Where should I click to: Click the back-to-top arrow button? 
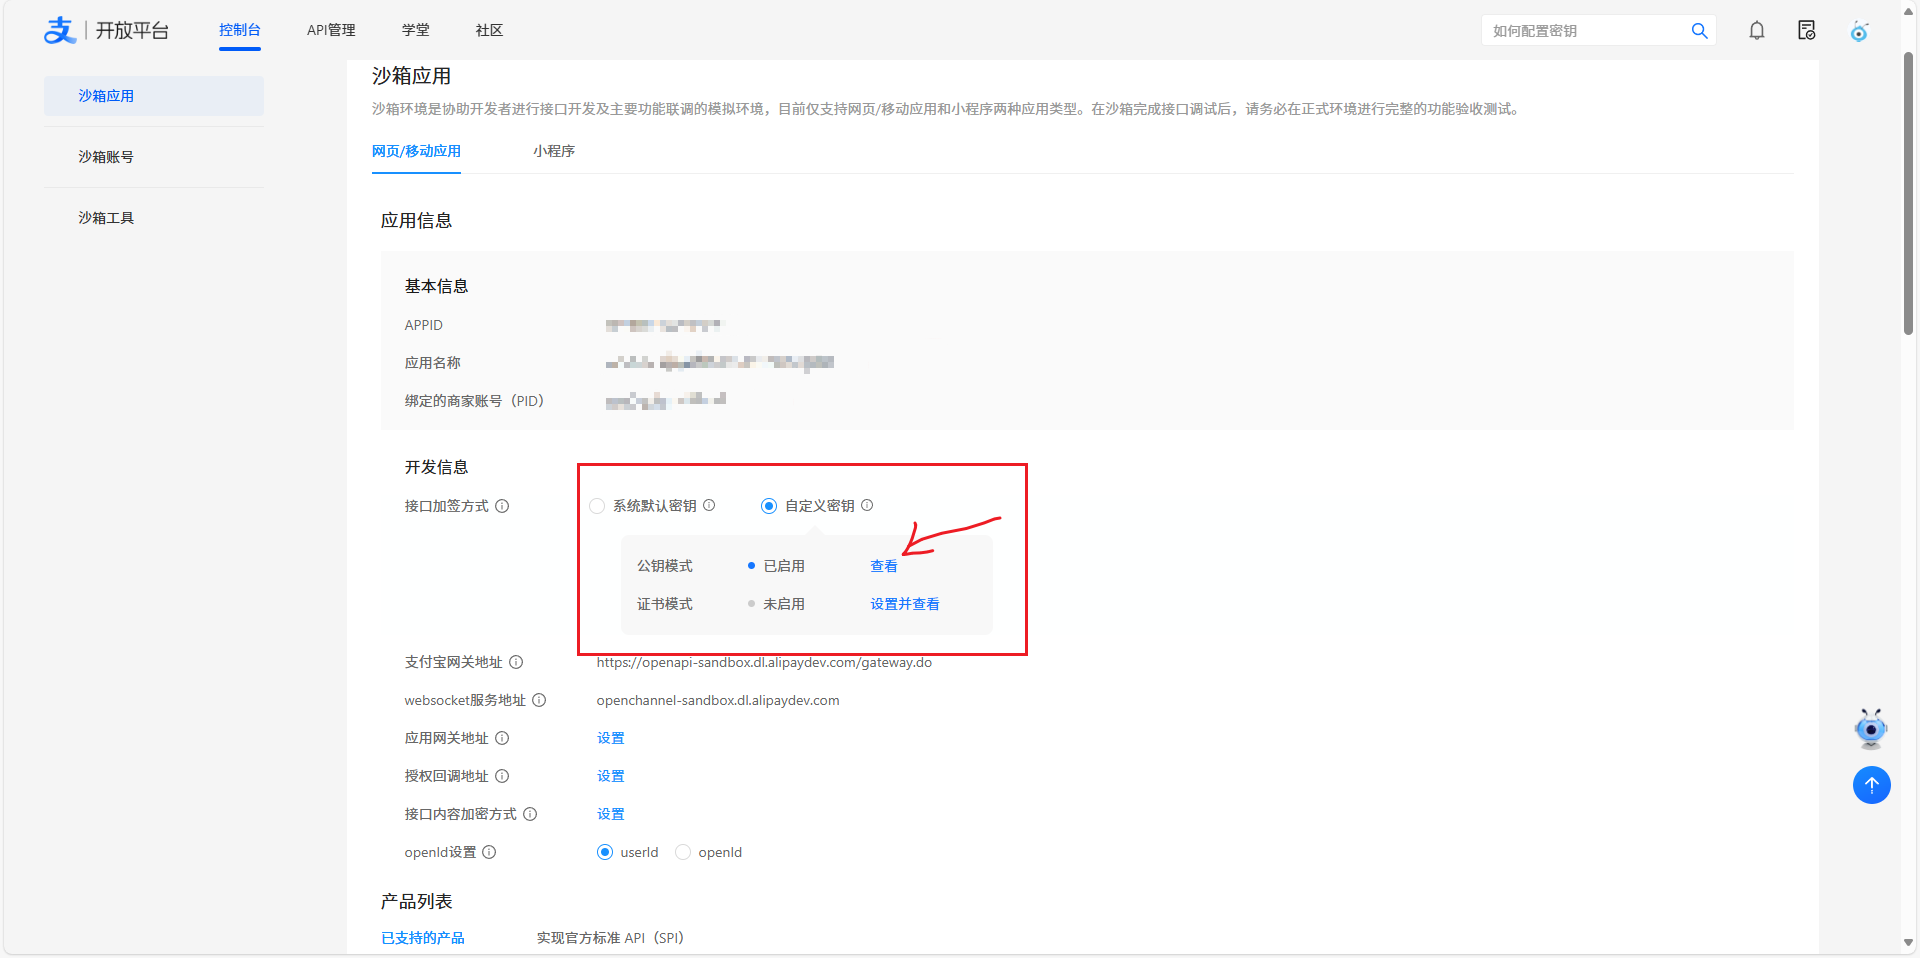(x=1872, y=785)
